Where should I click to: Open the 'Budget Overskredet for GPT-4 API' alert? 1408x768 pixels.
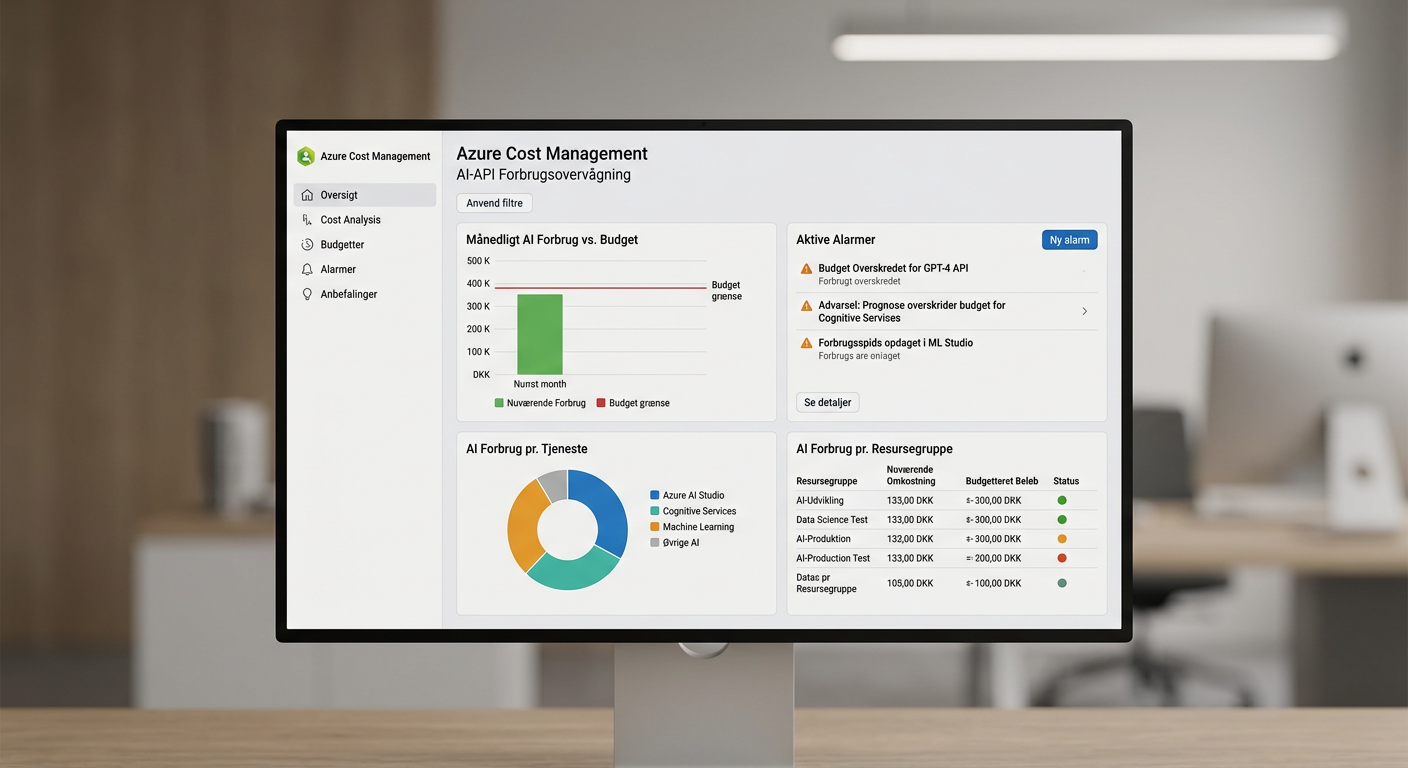(x=947, y=274)
